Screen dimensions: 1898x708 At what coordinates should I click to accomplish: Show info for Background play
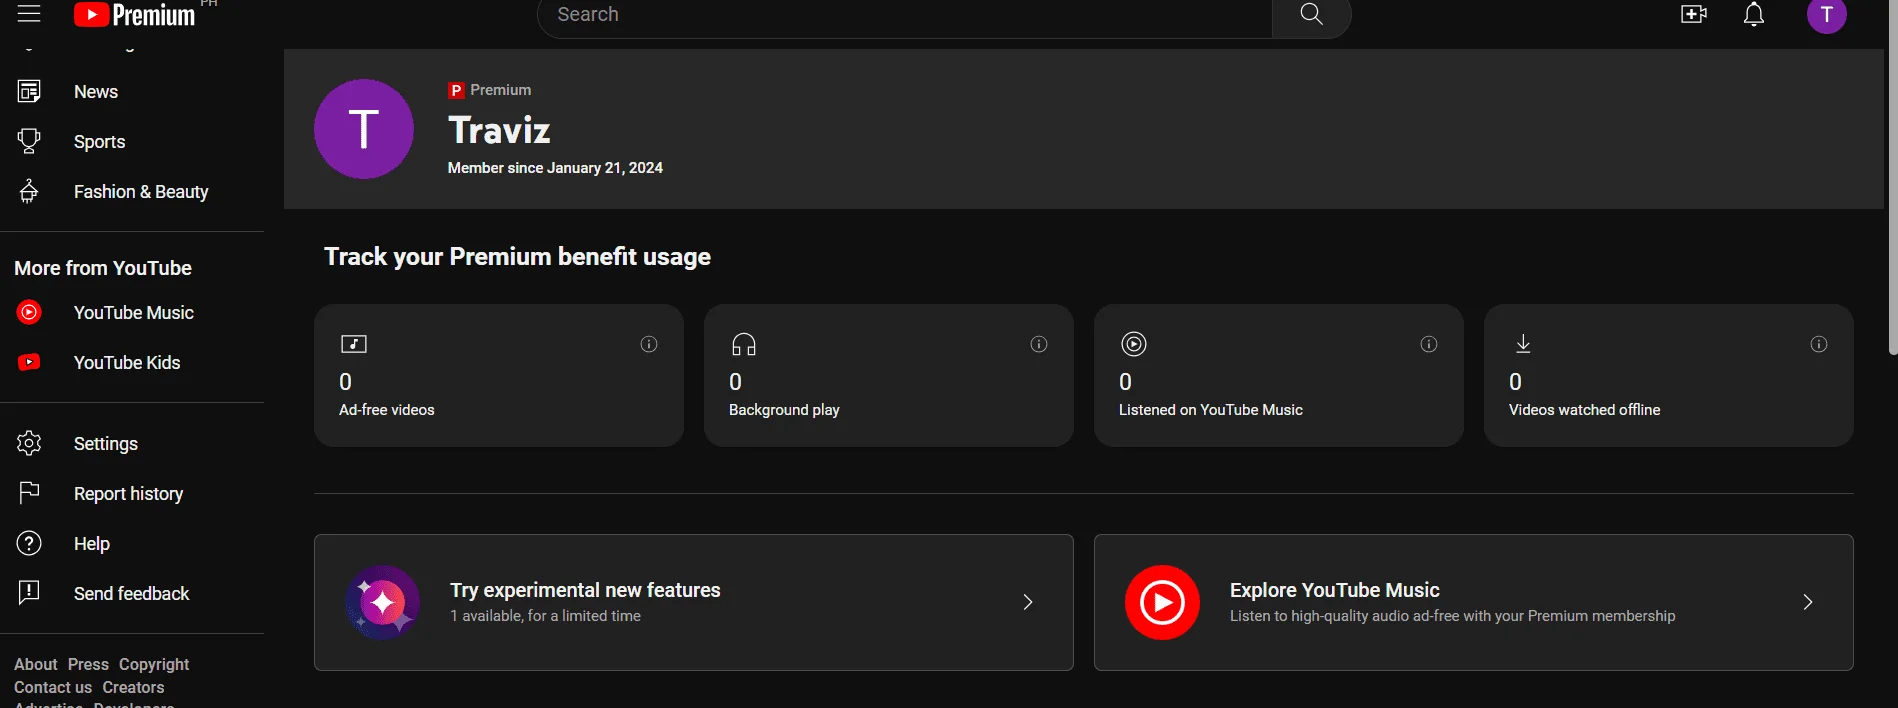pos(1039,344)
